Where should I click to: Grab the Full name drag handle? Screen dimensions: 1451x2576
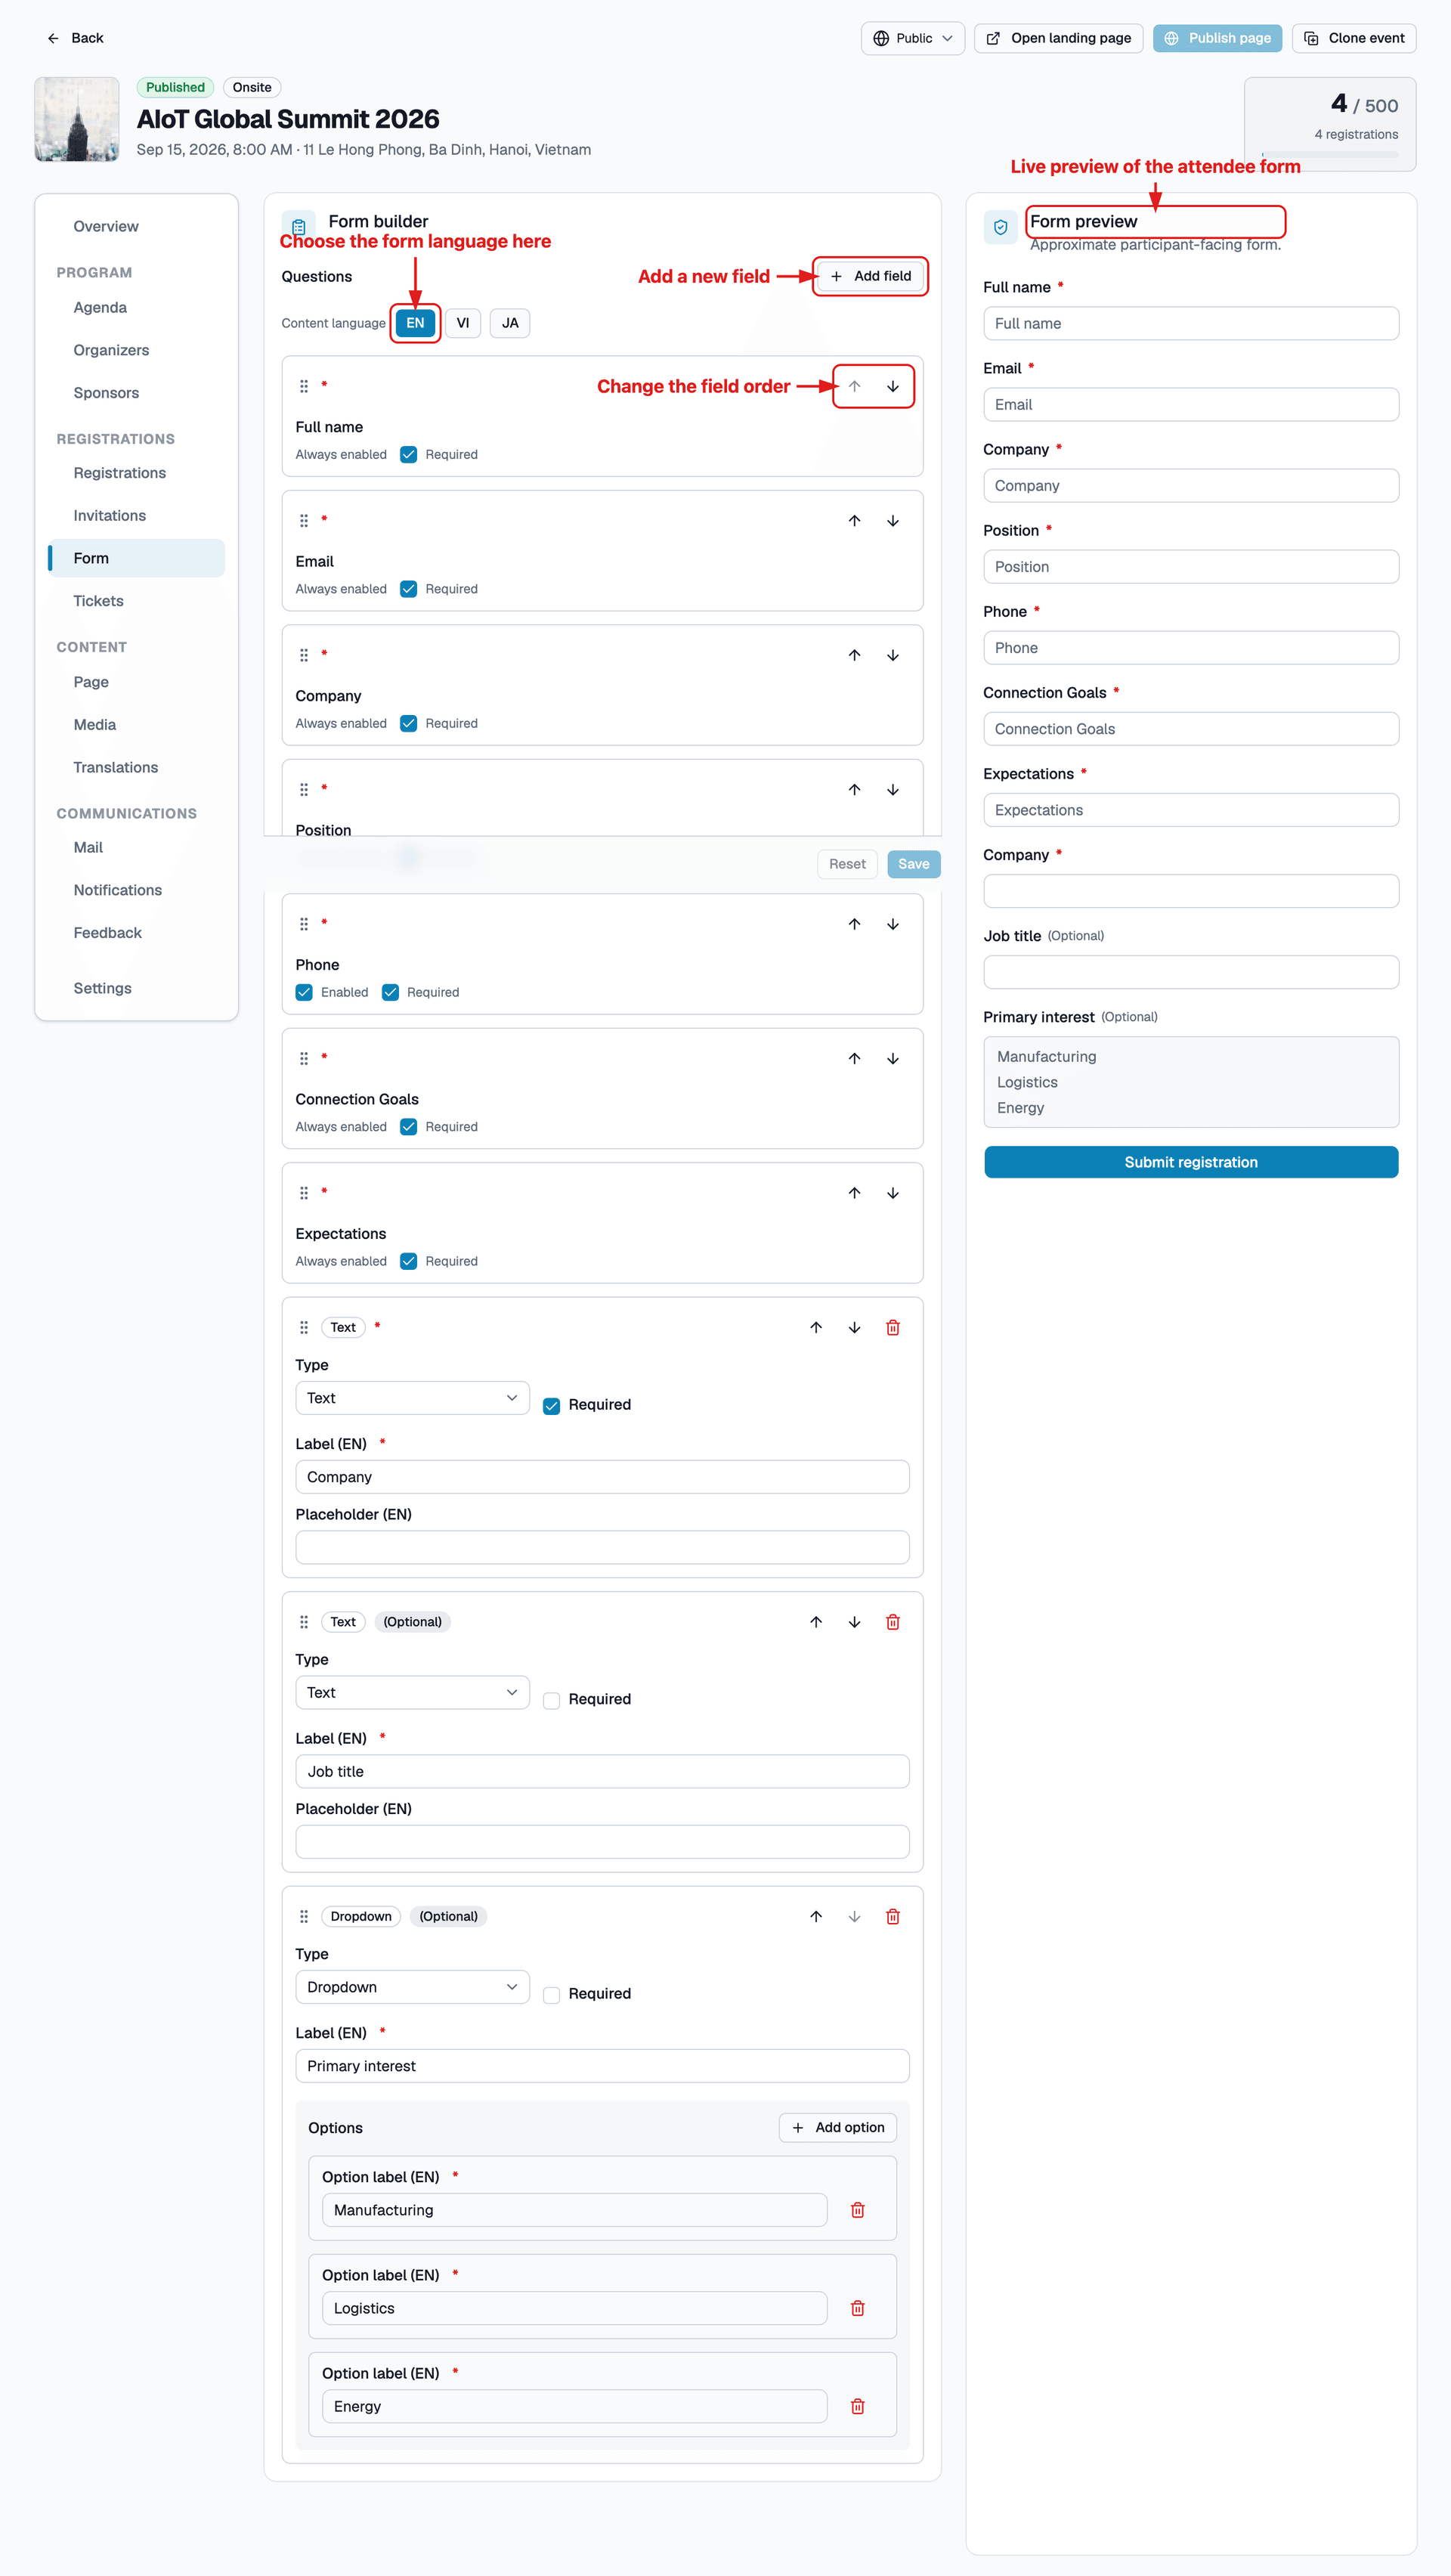tap(304, 386)
